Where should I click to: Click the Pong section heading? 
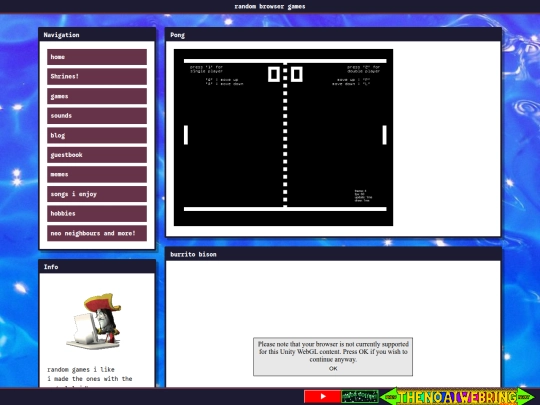tap(177, 35)
